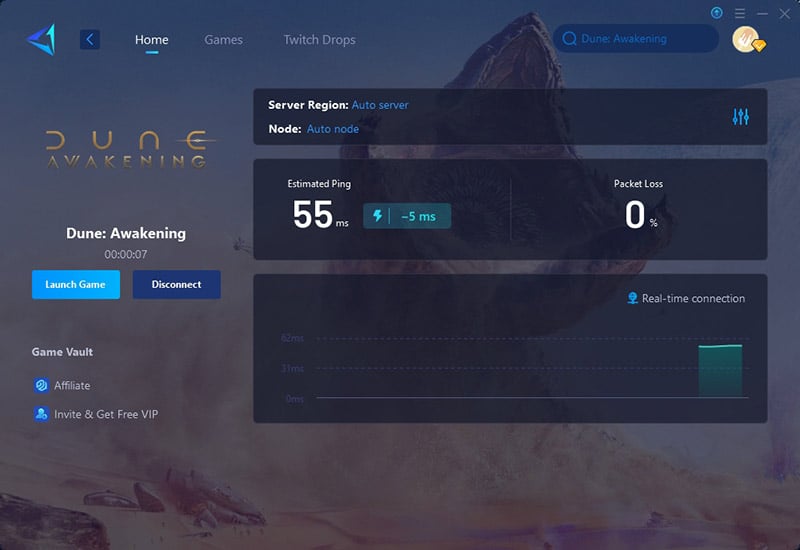Viewport: 800px width, 550px height.
Task: Click the Affiliate icon
Action: click(x=41, y=385)
